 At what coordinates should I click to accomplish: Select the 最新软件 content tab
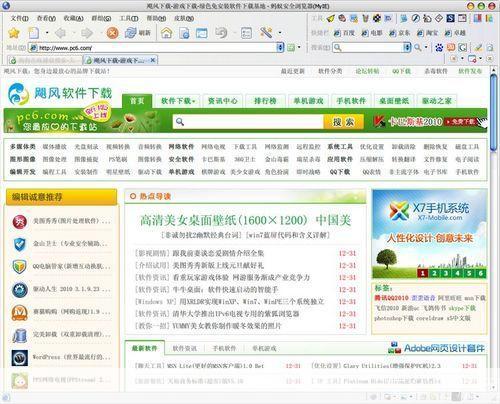(144, 348)
